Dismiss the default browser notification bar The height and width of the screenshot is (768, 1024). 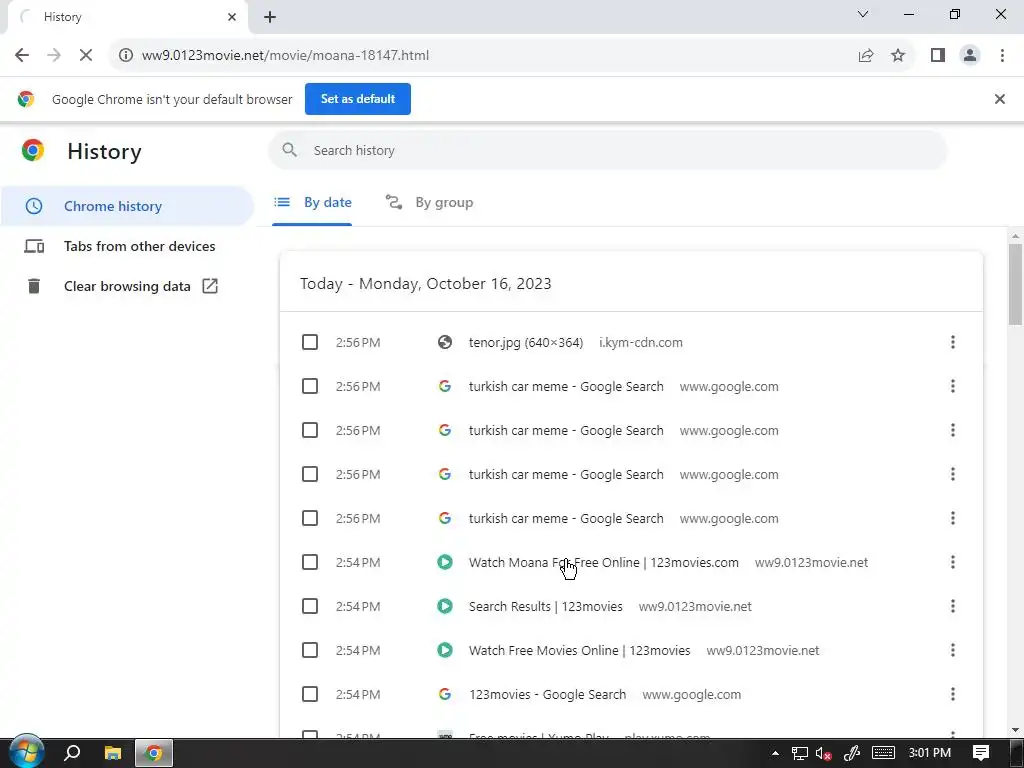999,99
